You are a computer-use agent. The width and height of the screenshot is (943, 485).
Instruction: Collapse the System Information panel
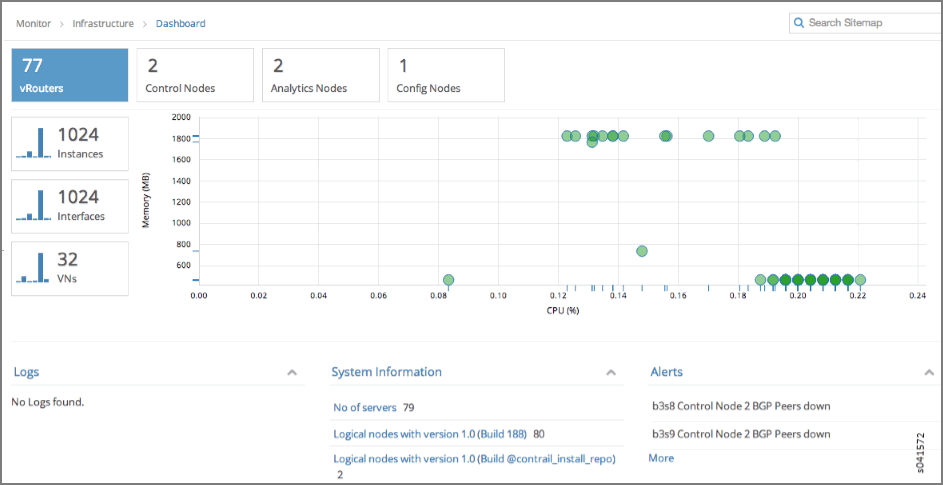(x=610, y=372)
